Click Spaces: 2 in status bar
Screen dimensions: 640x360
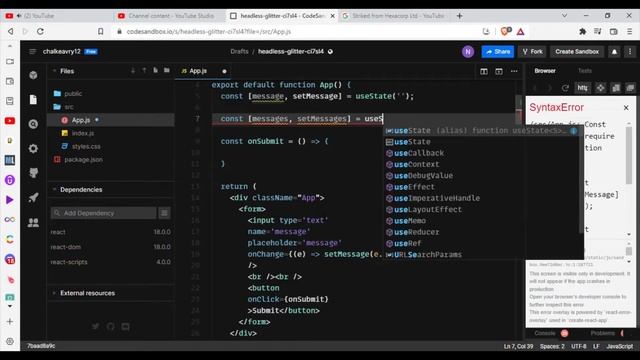point(552,346)
